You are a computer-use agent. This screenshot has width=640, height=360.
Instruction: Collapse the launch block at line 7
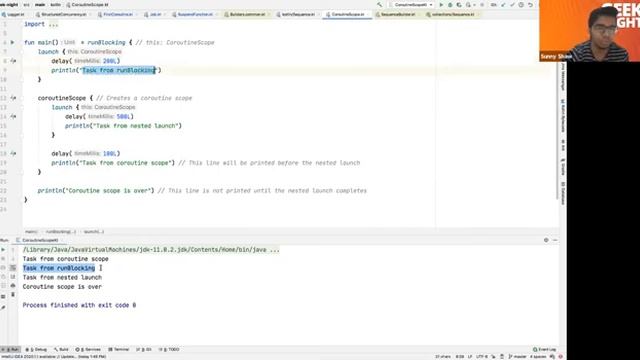pos(22,52)
